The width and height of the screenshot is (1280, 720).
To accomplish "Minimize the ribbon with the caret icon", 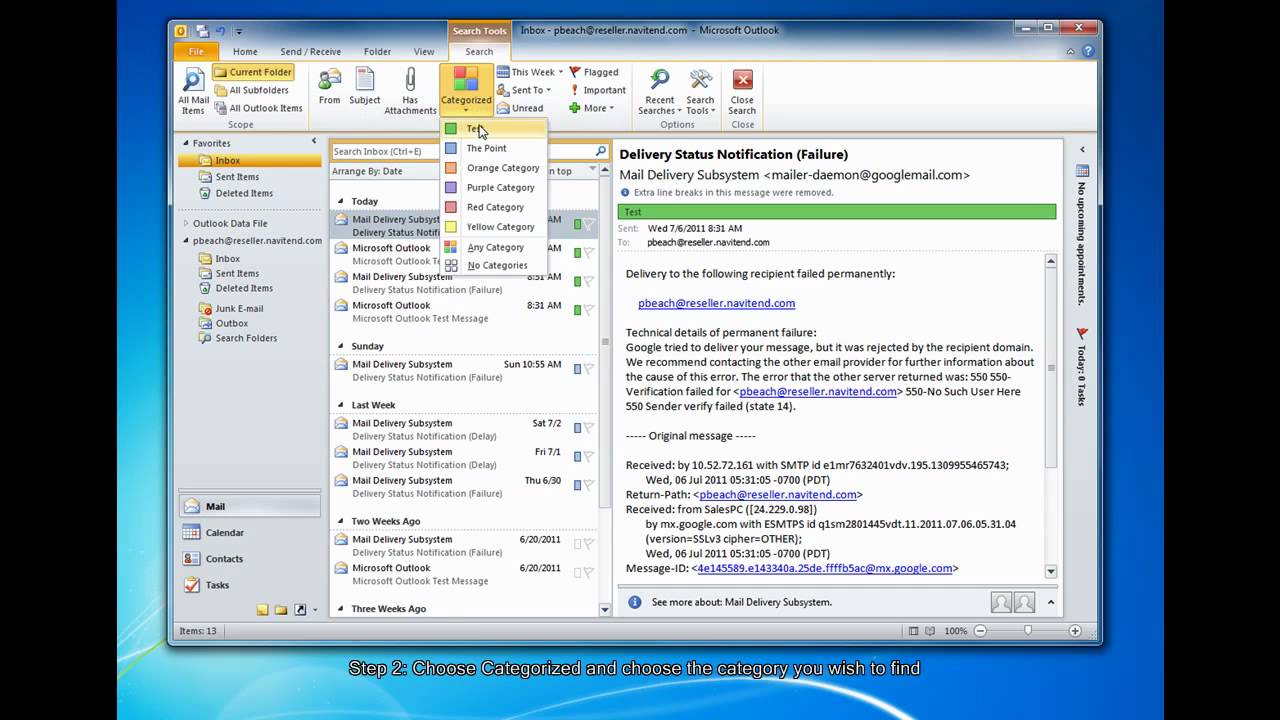I will [1072, 51].
